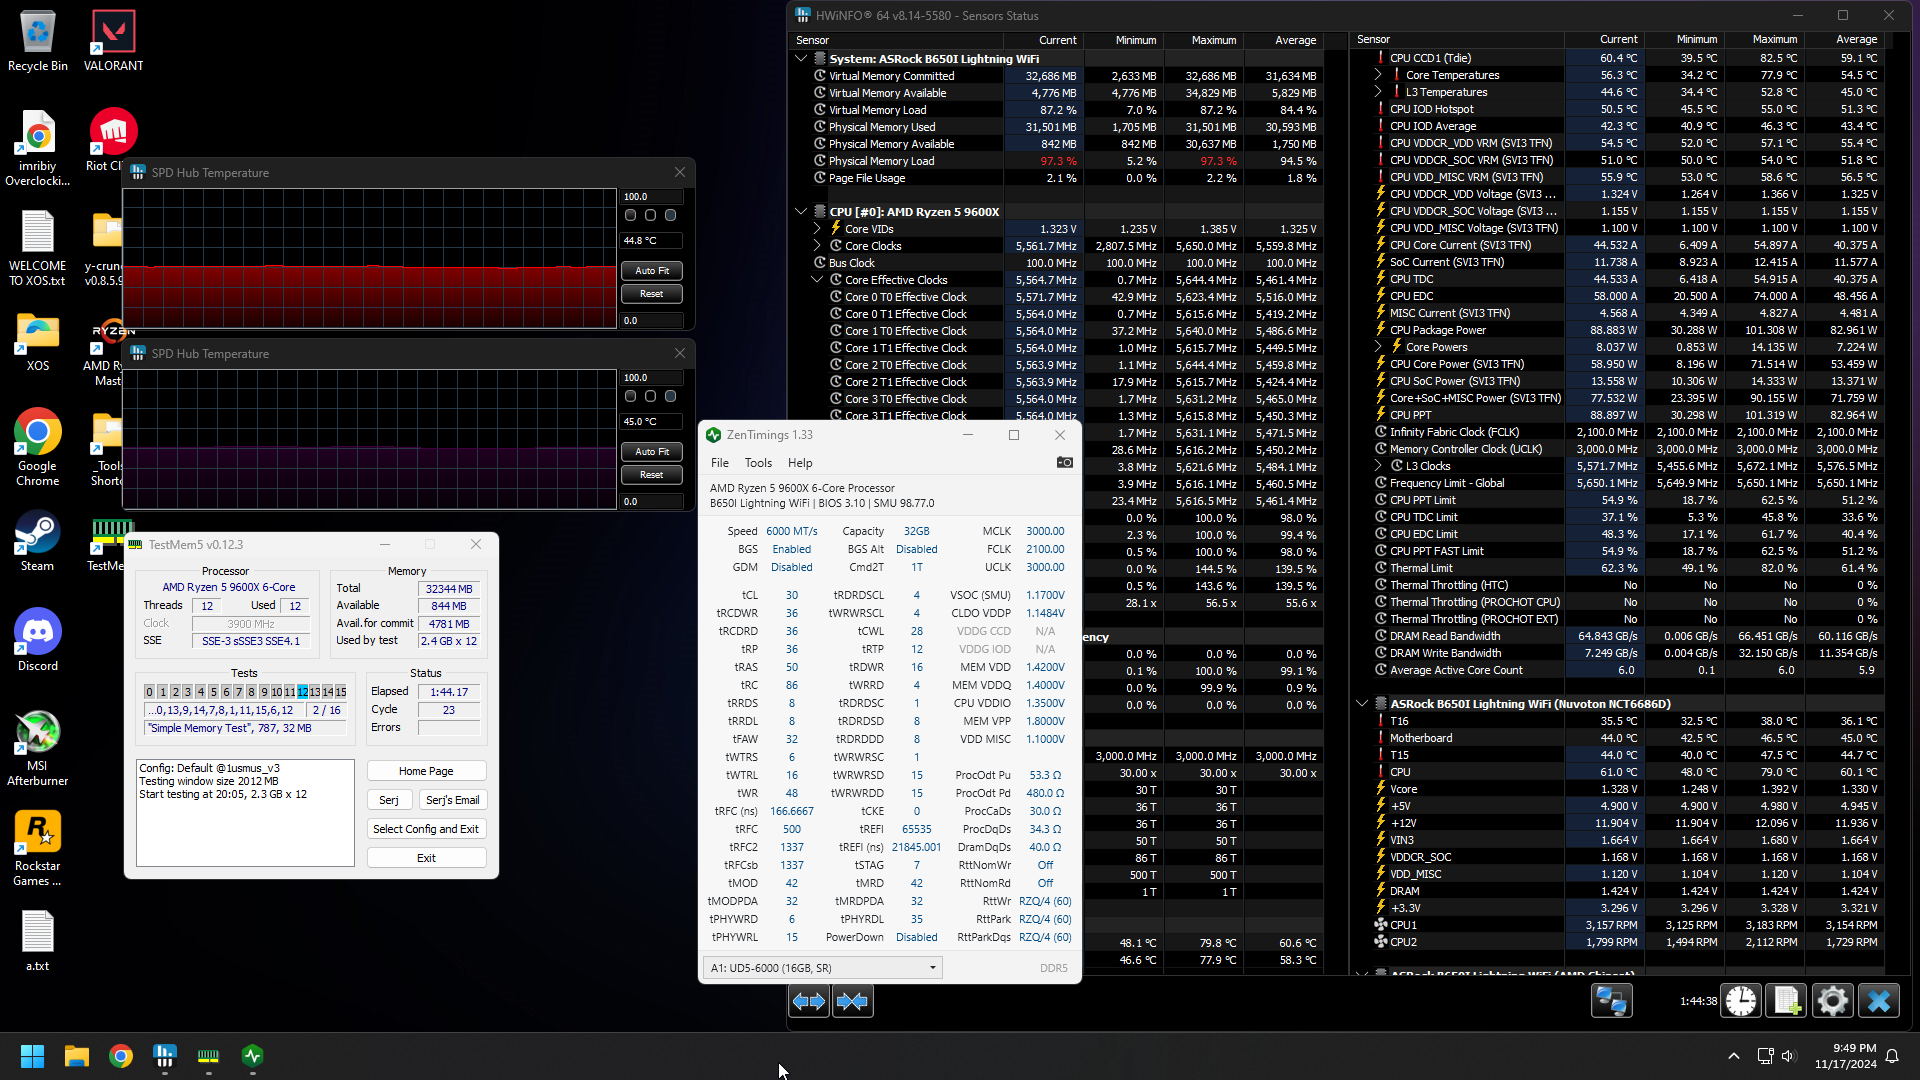1920x1080 pixels.
Task: Click CPU Package Power sensor row
Action: 1617,330
